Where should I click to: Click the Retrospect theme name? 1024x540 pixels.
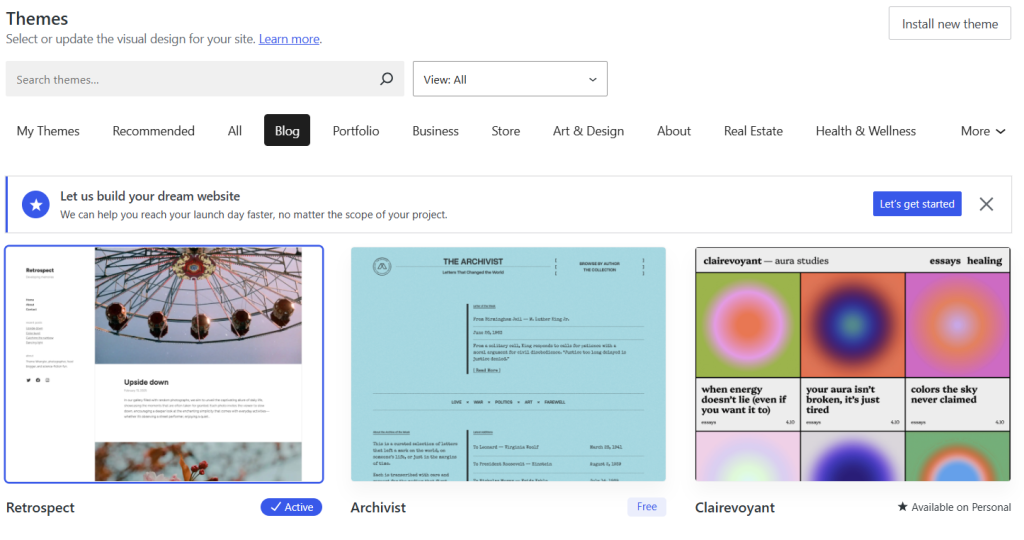click(40, 507)
